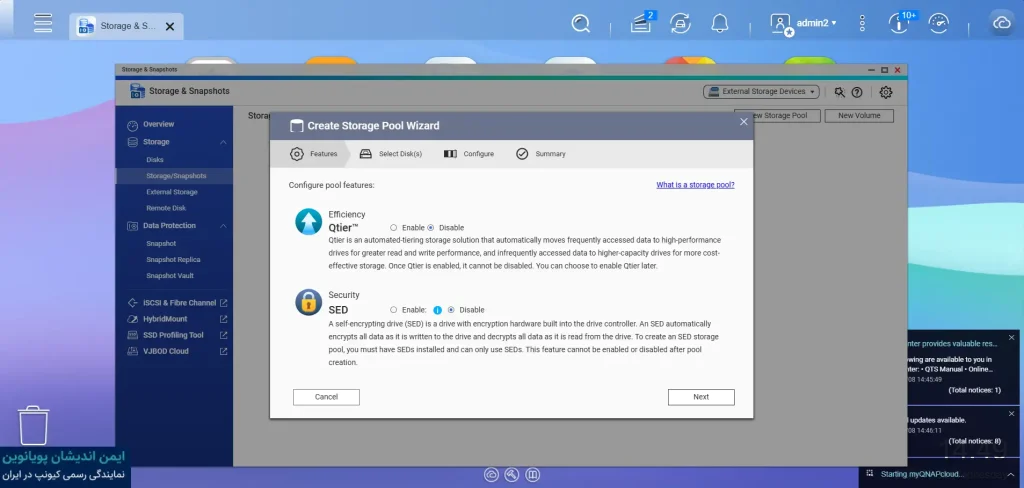
Task: Open the QTS main menu hamburger icon
Action: tap(43, 23)
